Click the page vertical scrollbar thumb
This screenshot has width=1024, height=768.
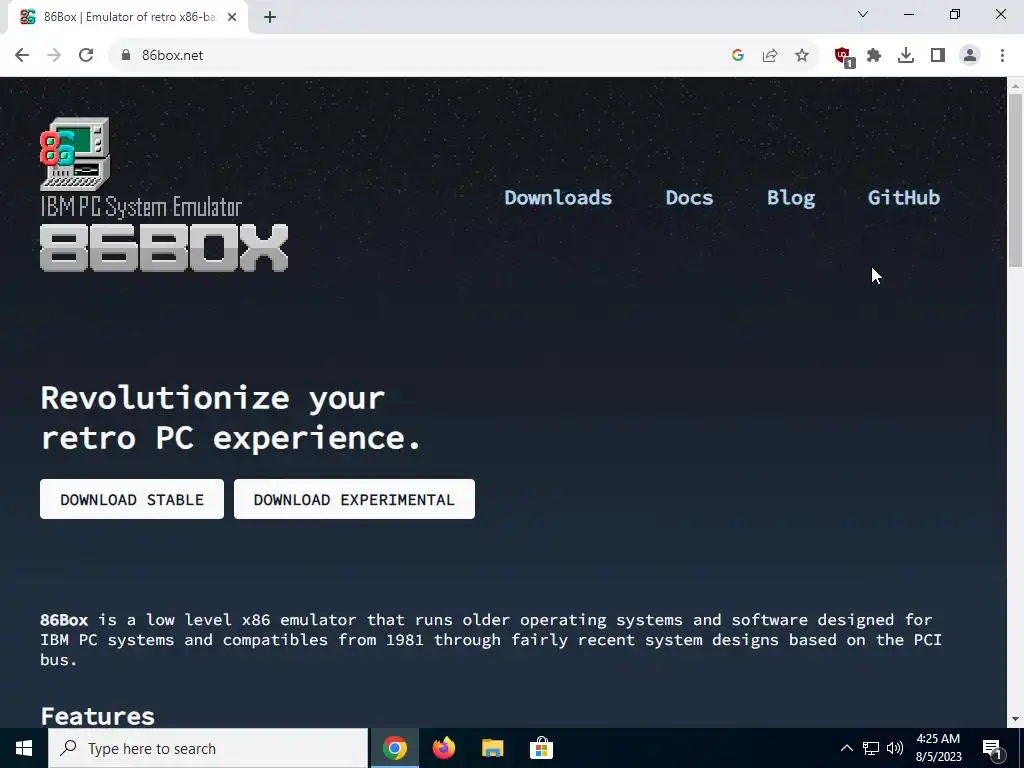(1015, 180)
